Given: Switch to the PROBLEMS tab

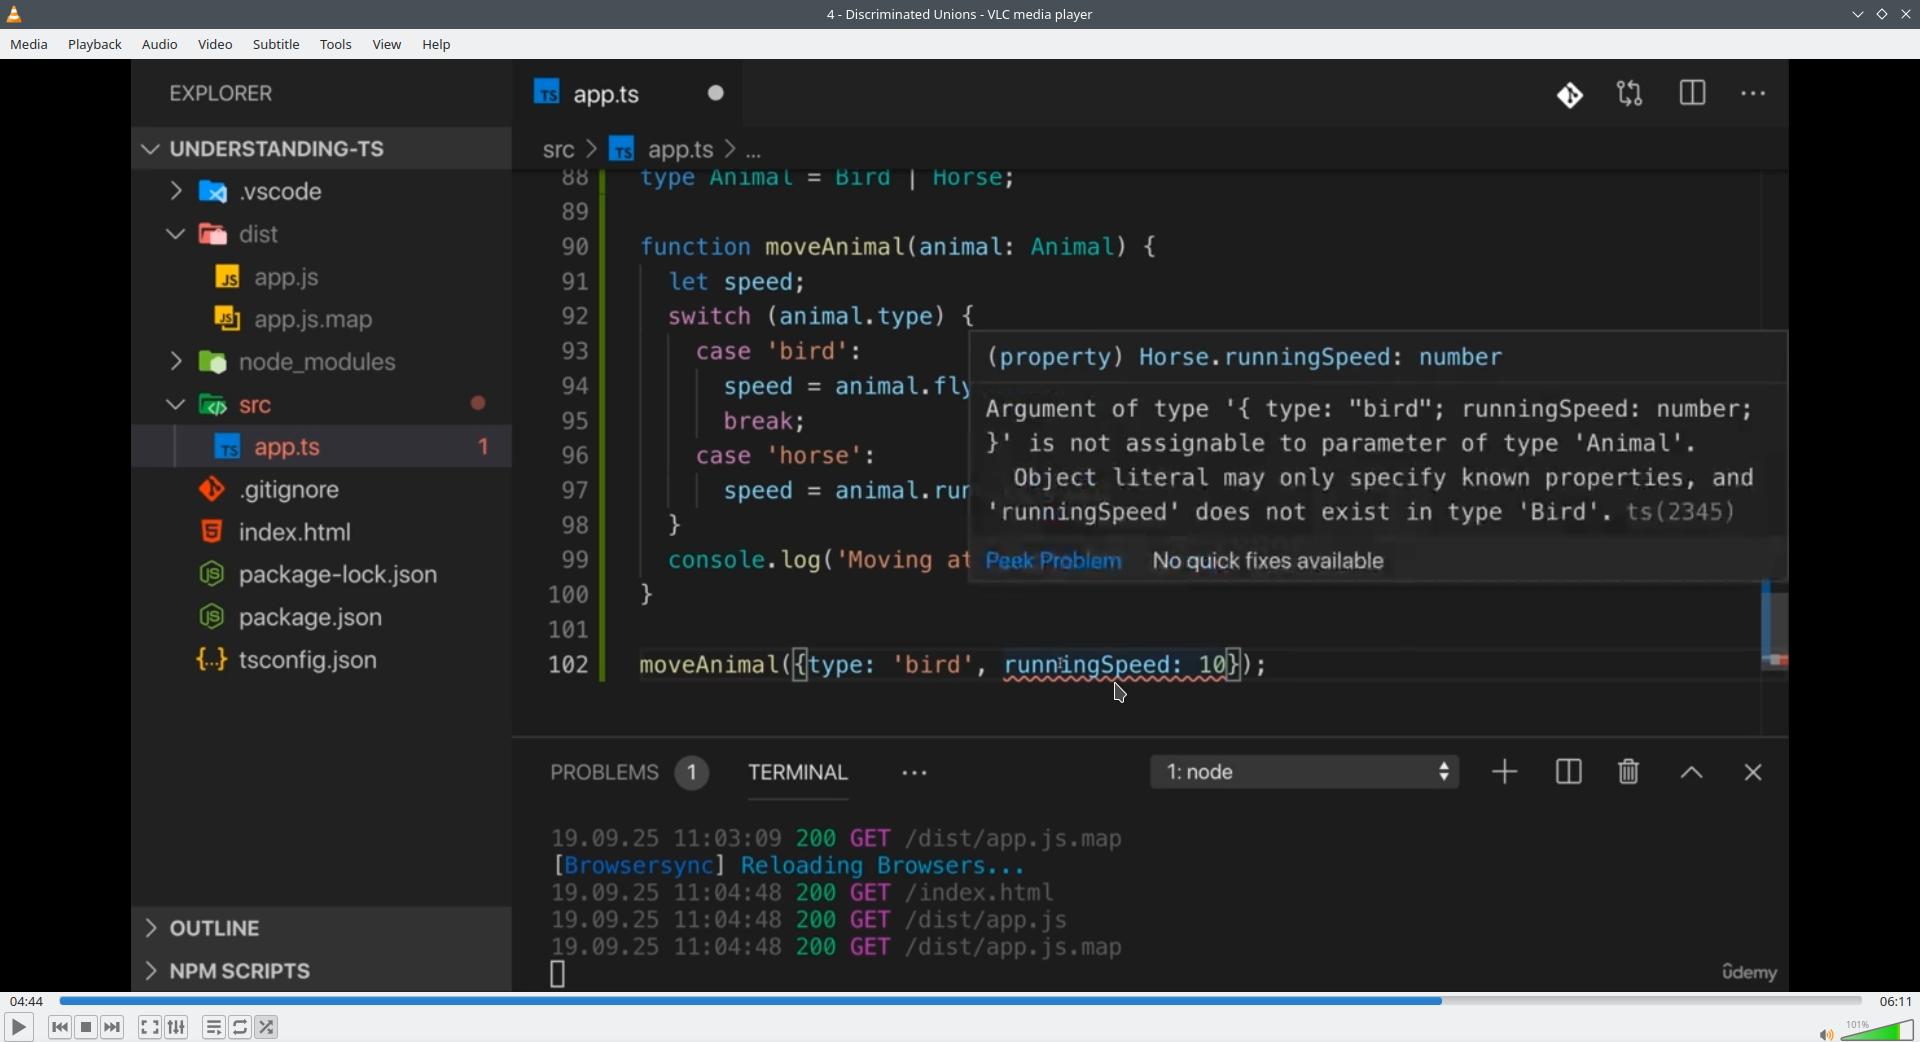Looking at the screenshot, I should click(604, 773).
